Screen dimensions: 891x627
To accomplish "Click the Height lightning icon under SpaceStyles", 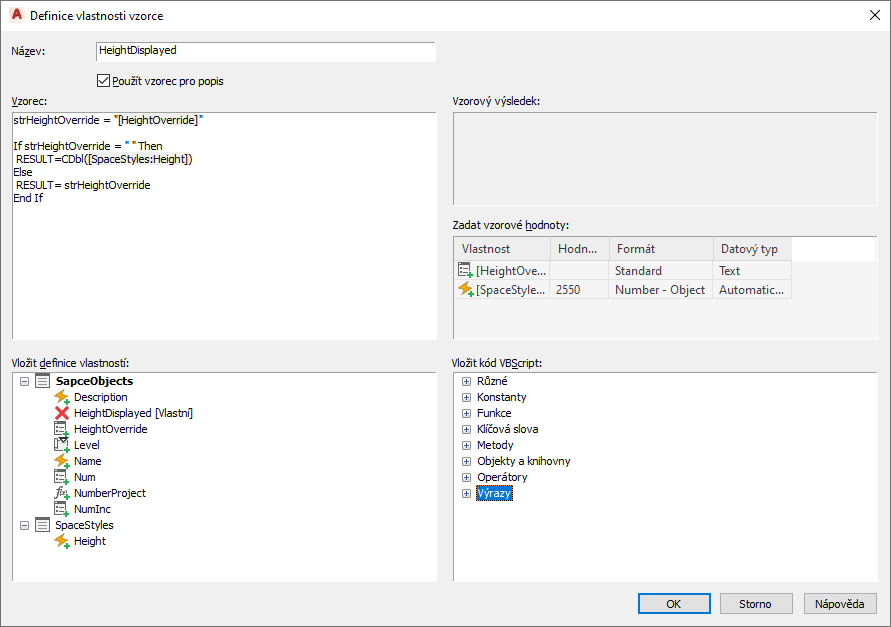I will tap(61, 541).
